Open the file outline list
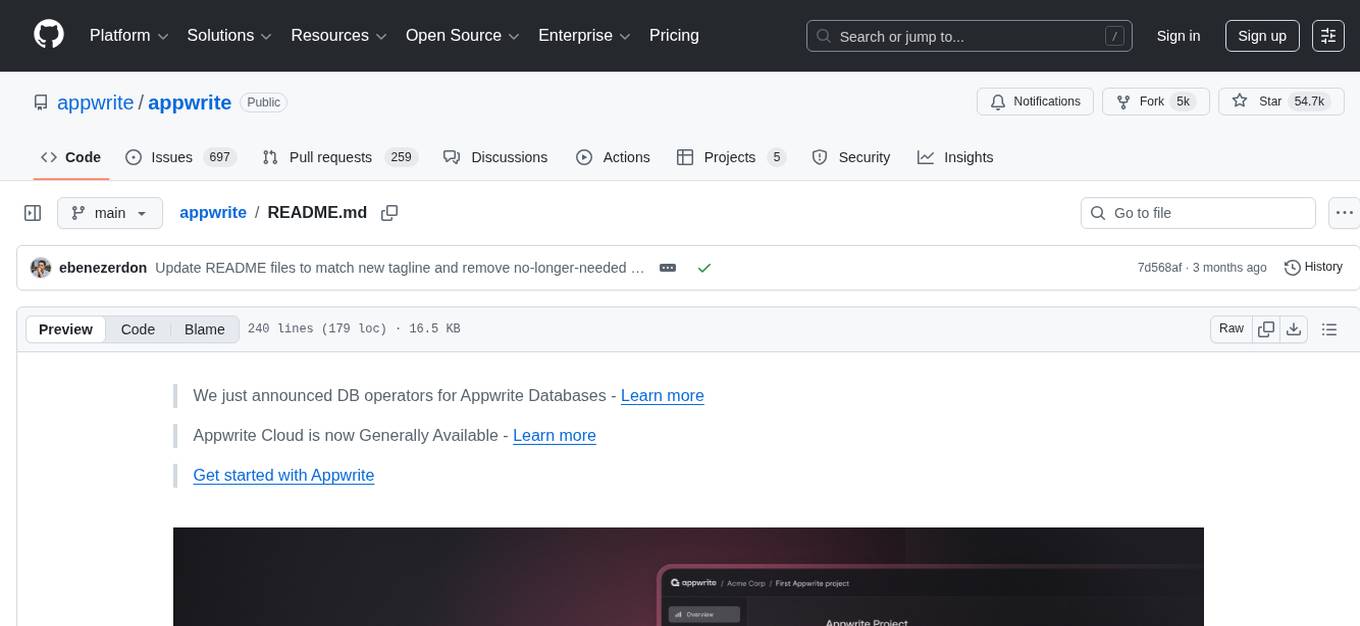Viewport: 1360px width, 626px height. click(x=1329, y=328)
